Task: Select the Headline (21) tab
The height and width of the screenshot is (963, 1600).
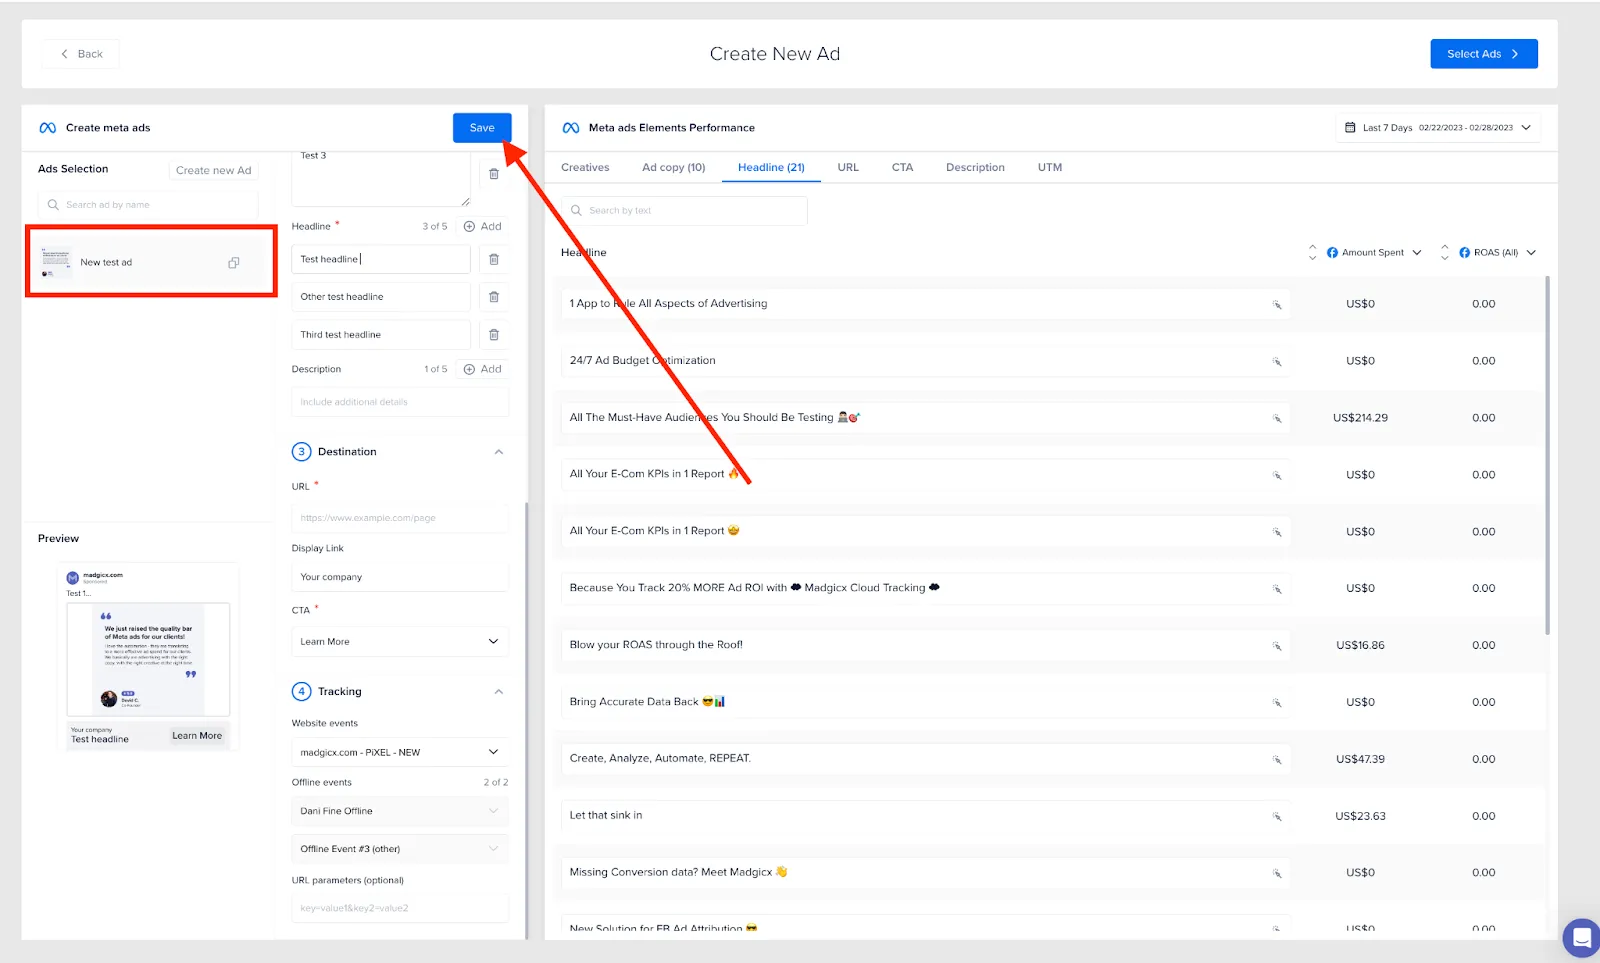Action: click(x=771, y=168)
